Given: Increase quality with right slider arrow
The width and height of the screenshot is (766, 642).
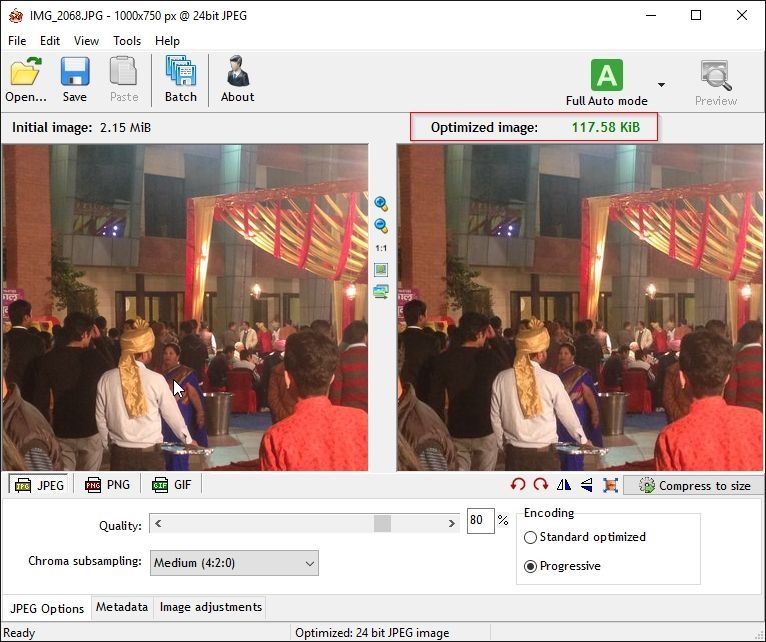Looking at the screenshot, I should click(451, 524).
